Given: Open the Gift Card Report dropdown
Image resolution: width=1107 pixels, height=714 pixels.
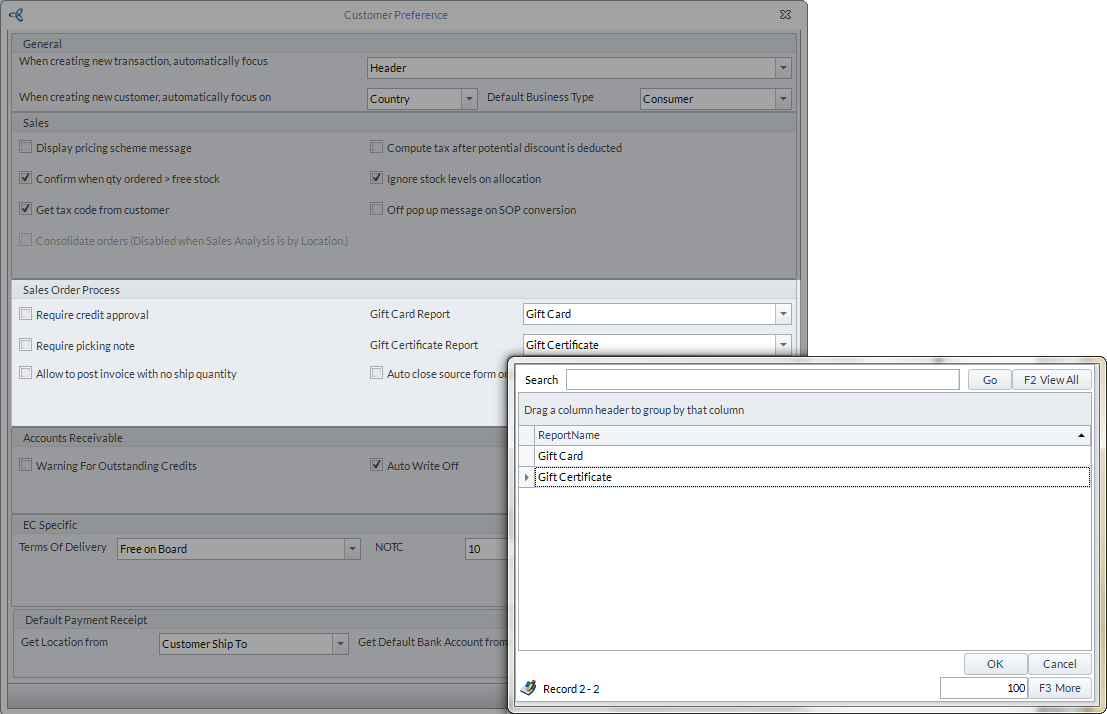Looking at the screenshot, I should 782,314.
